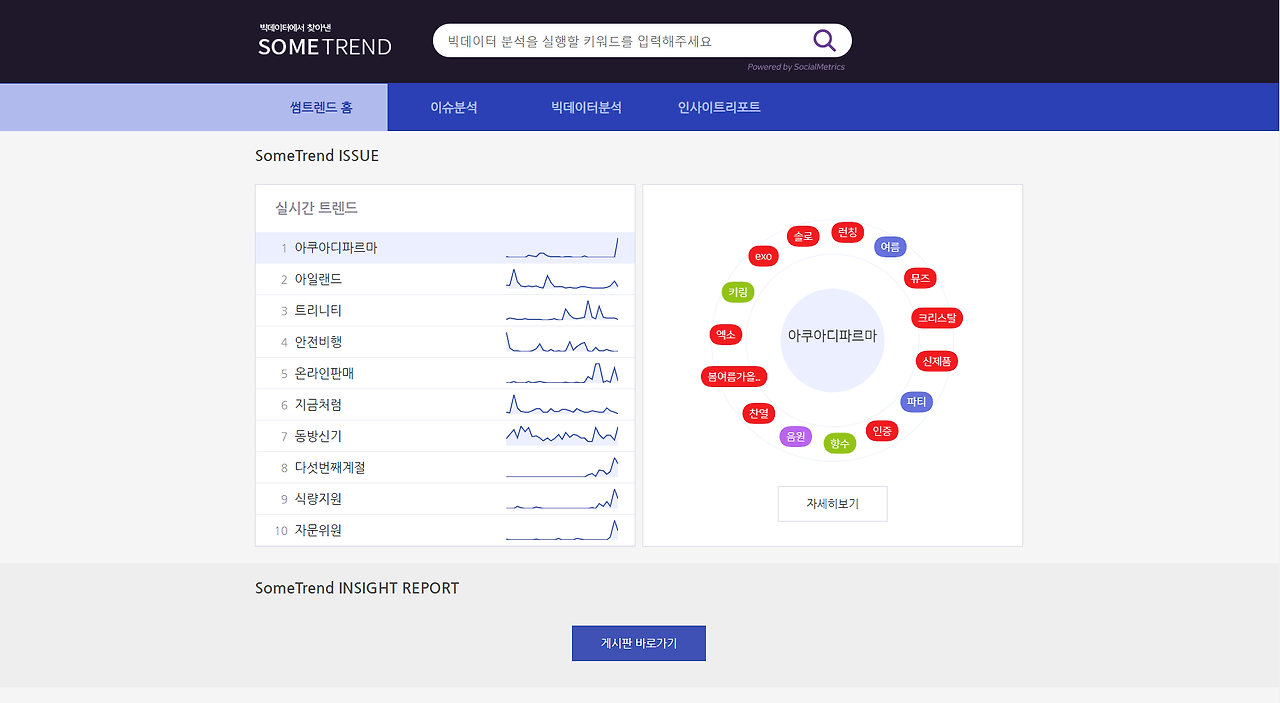Viewport: 1280px width, 703px height.
Task: Click the magnifying glass search icon
Action: click(824, 41)
